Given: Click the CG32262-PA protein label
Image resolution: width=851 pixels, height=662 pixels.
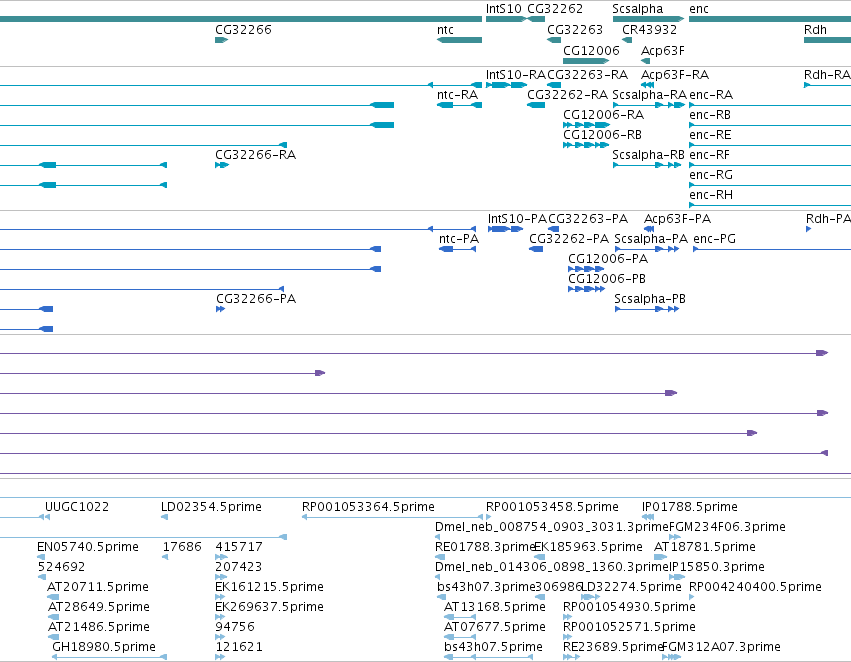Looking at the screenshot, I should pos(569,239).
